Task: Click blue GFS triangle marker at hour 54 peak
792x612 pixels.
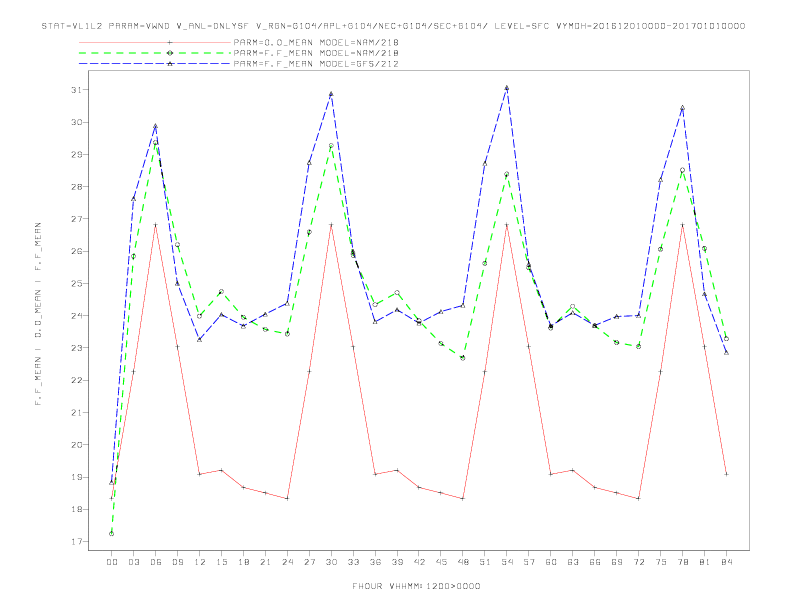Action: 507,88
